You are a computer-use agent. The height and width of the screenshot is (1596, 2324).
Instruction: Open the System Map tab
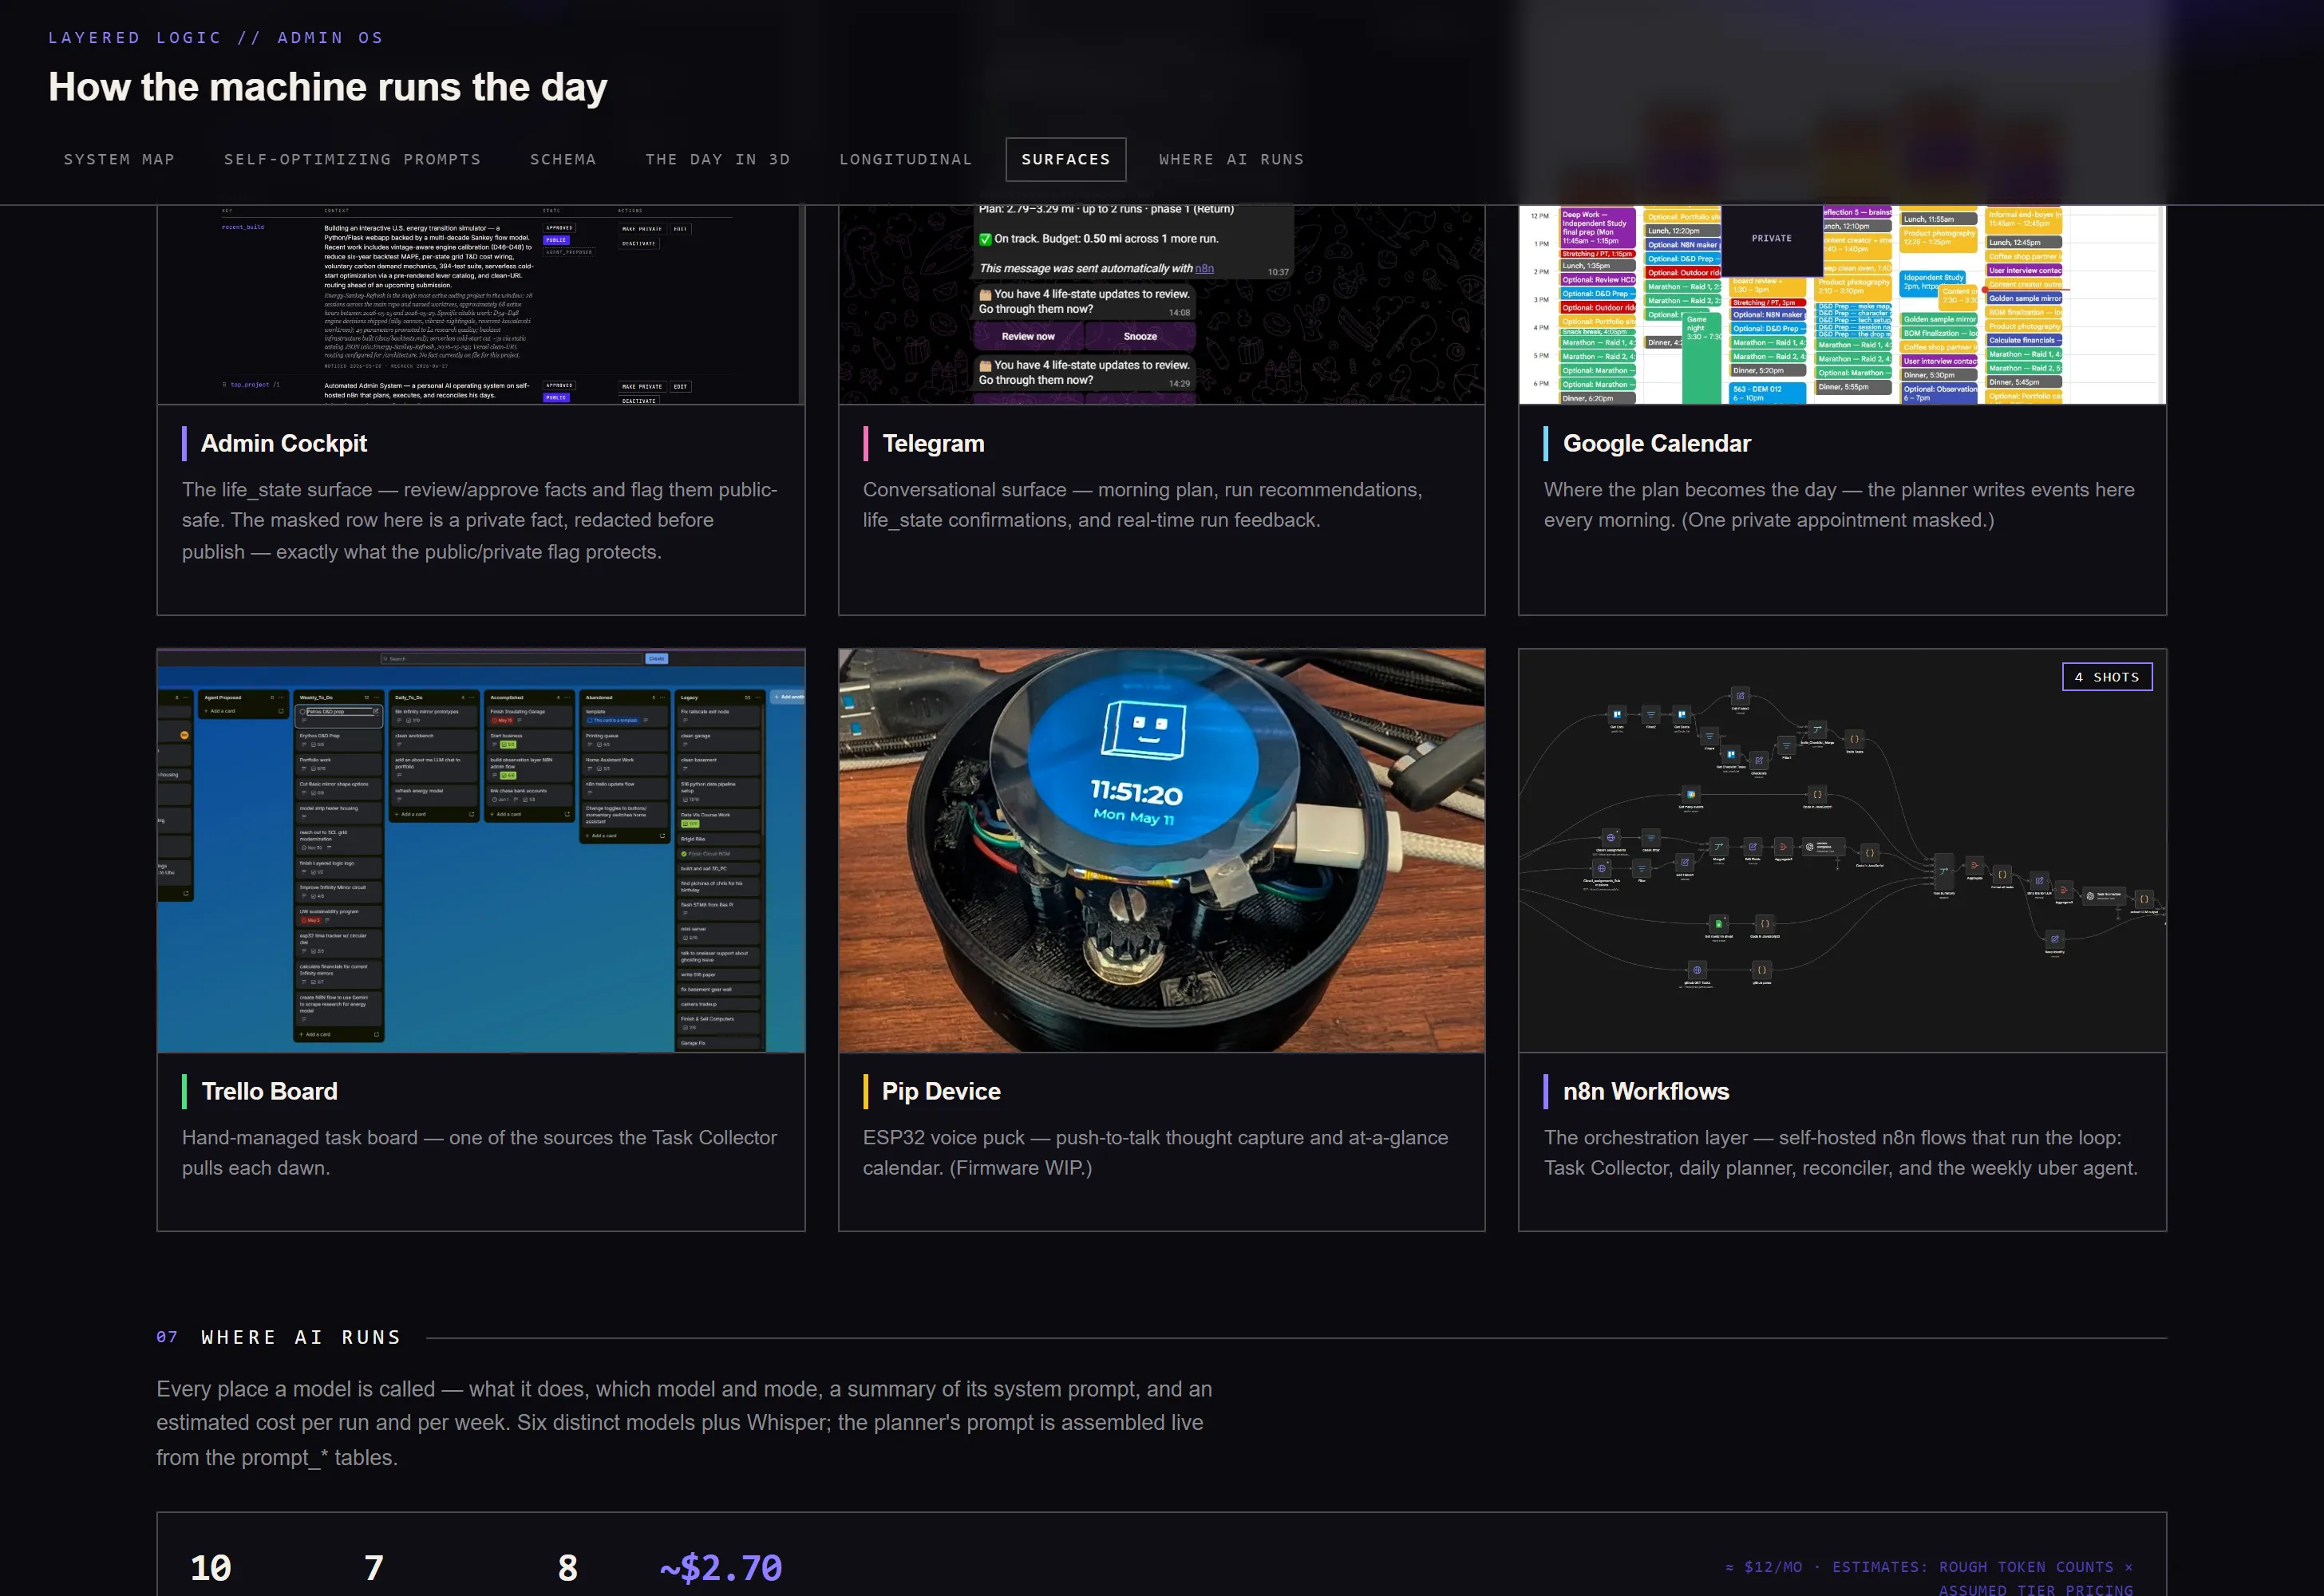[x=119, y=159]
